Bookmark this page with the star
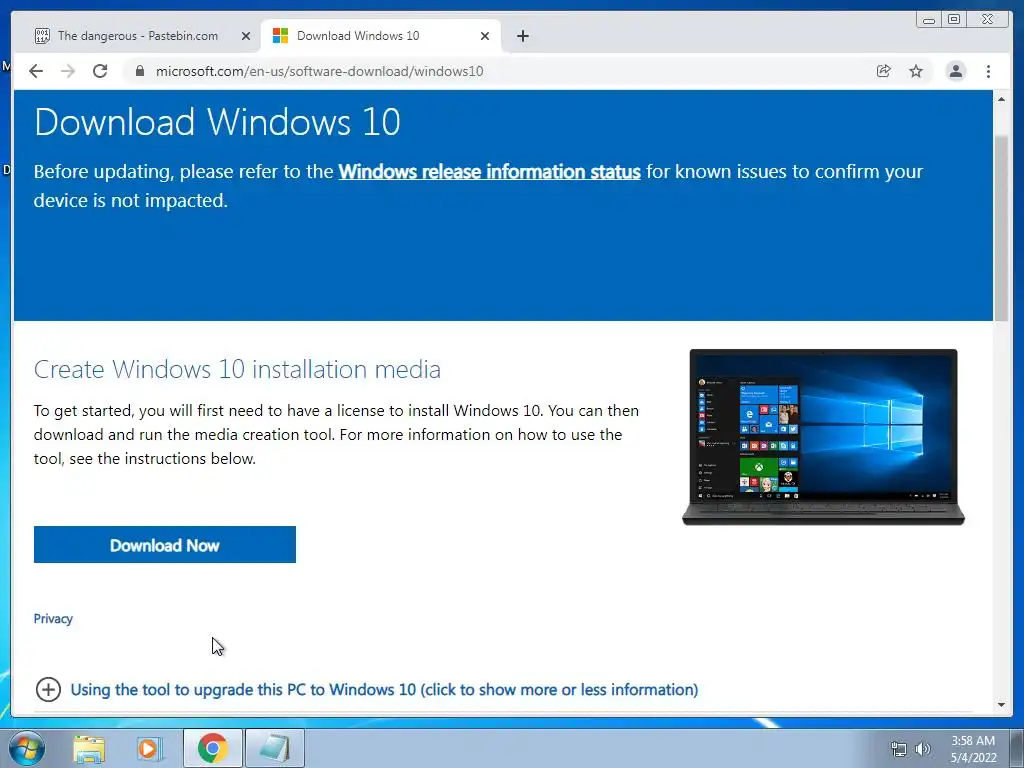Viewport: 1024px width, 768px height. (x=916, y=71)
